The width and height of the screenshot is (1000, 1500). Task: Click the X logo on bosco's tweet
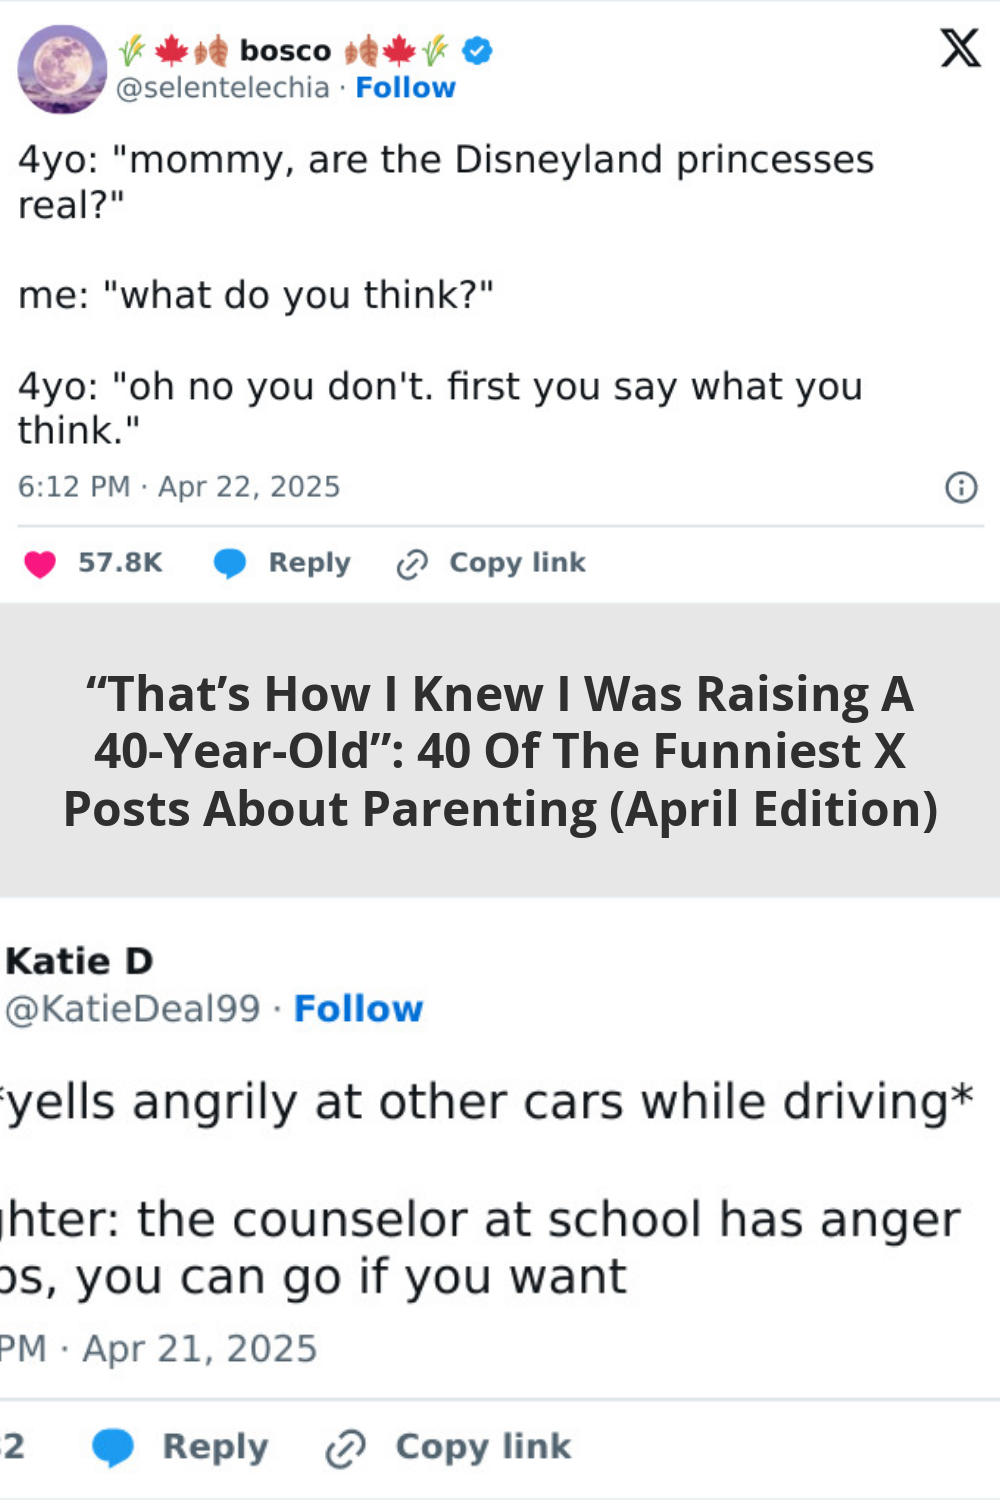pyautogui.click(x=960, y=47)
